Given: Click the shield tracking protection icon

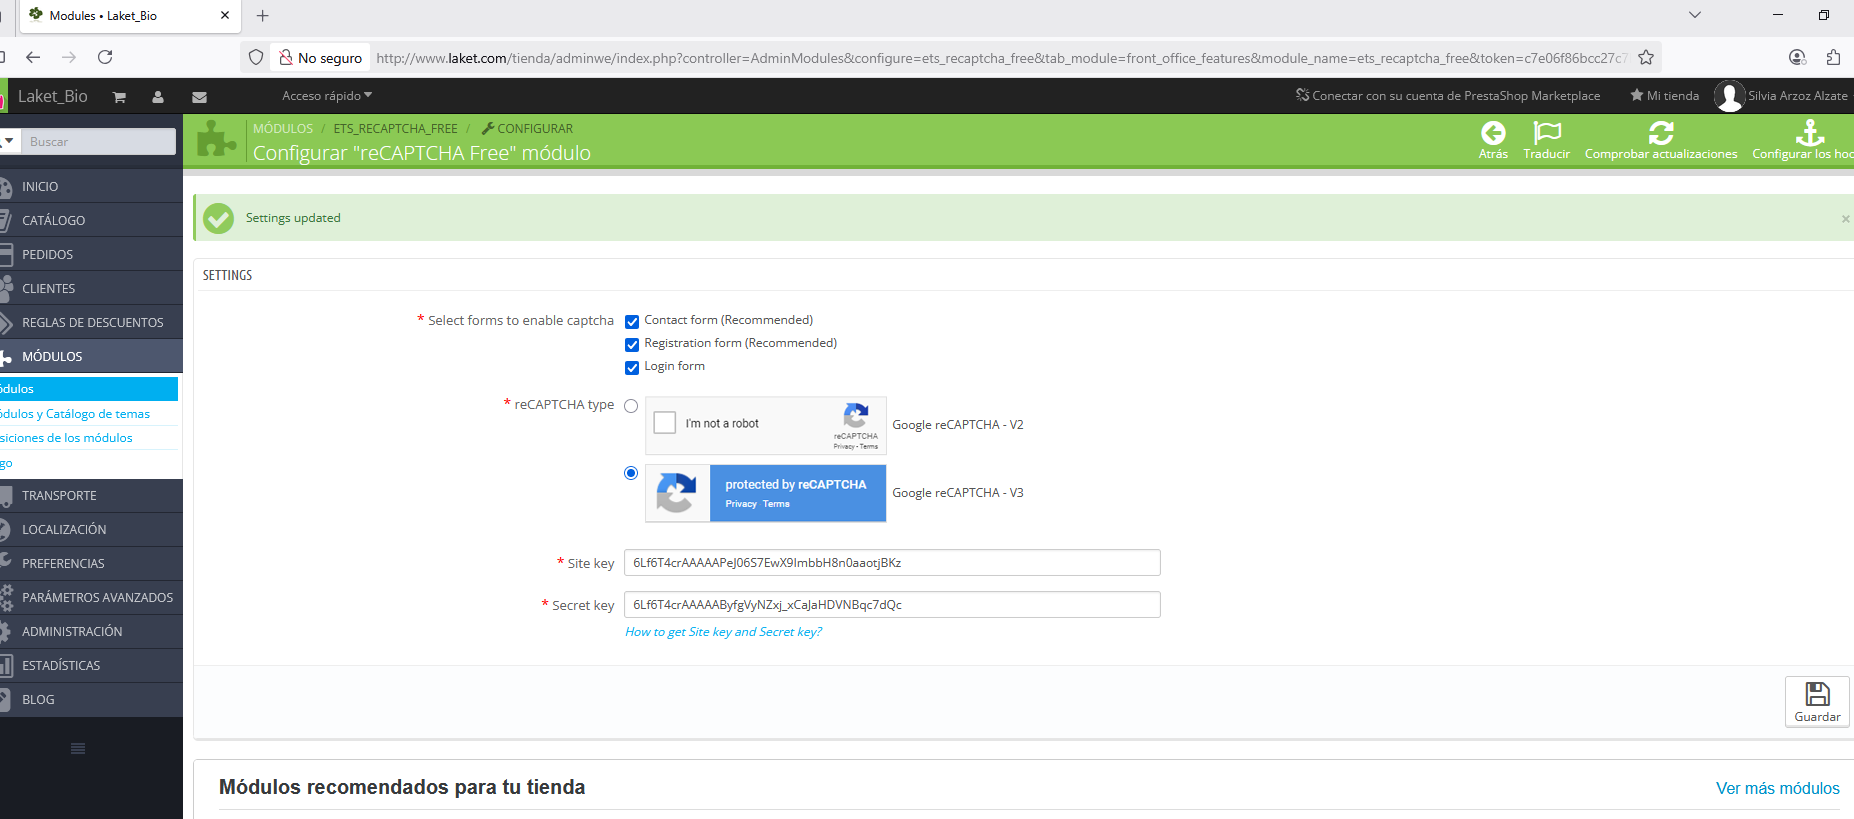Looking at the screenshot, I should (x=256, y=58).
